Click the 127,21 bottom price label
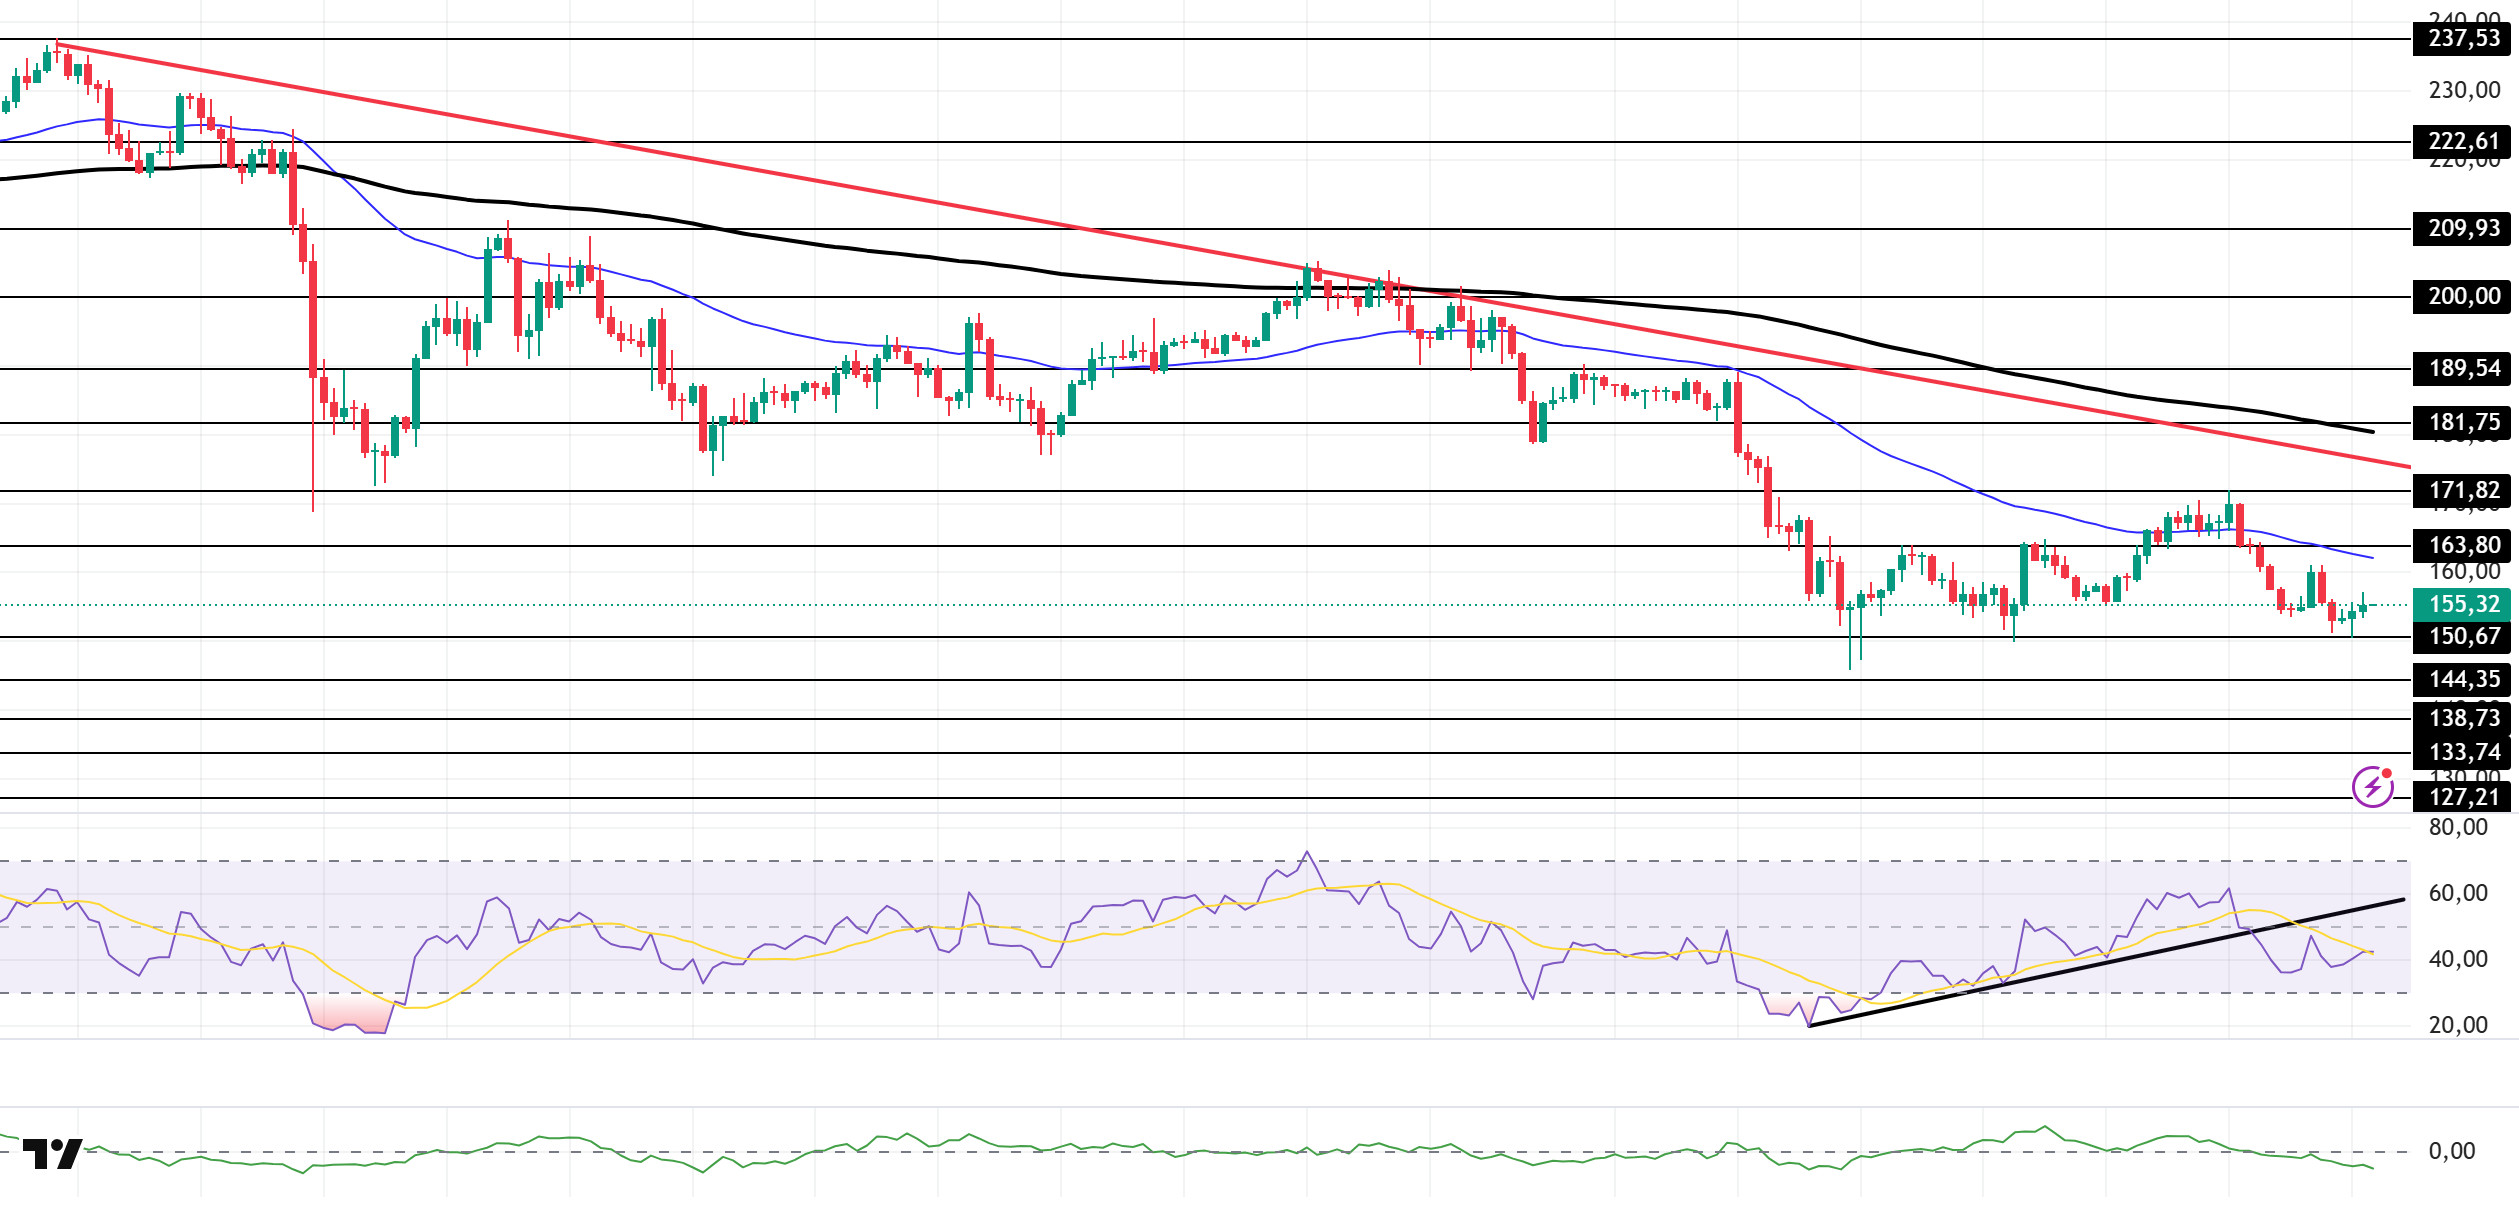 [2464, 797]
